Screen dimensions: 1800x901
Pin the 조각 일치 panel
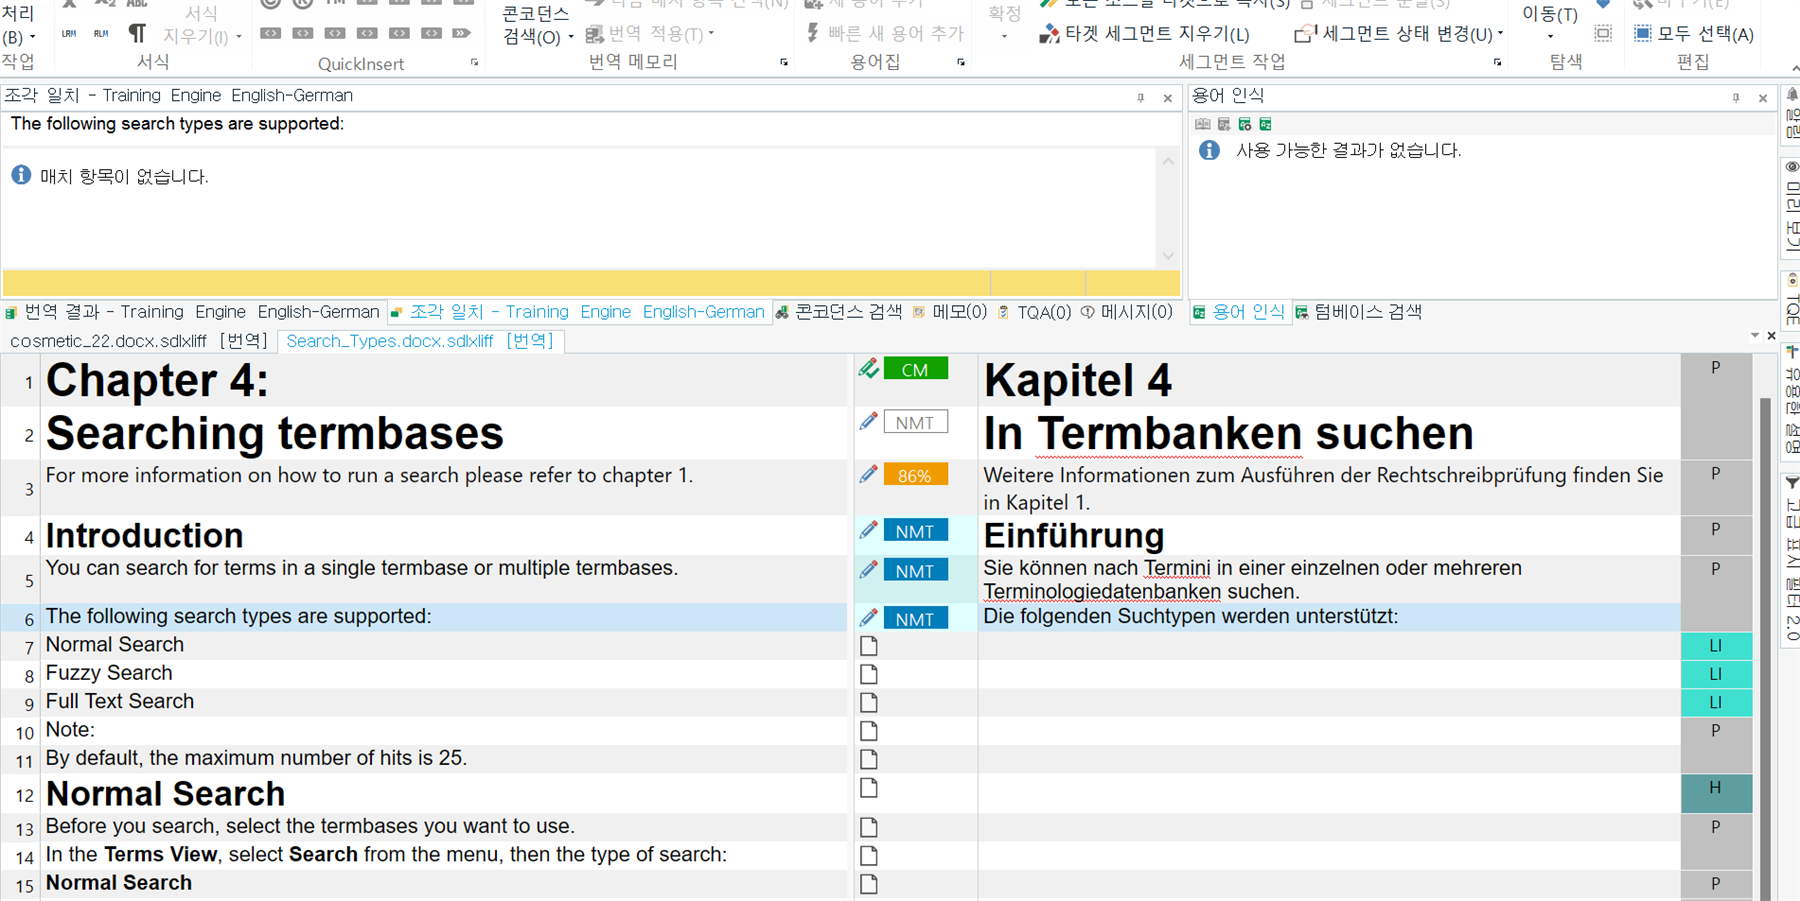coord(1140,98)
